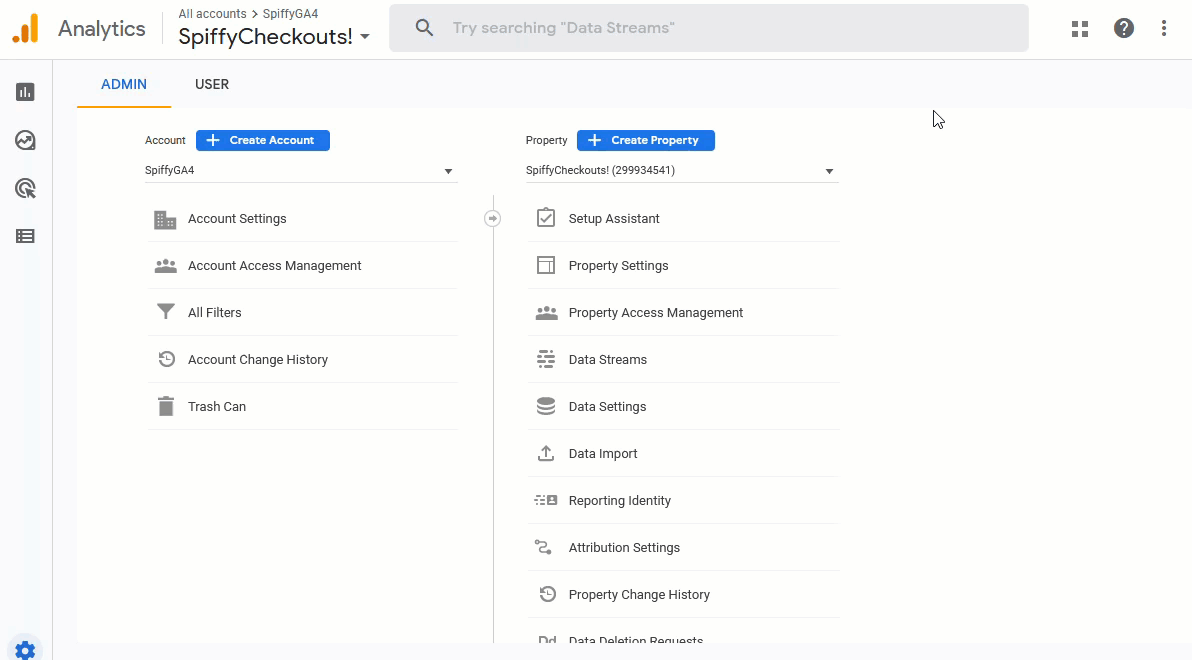Click the Data Streams icon

546,360
